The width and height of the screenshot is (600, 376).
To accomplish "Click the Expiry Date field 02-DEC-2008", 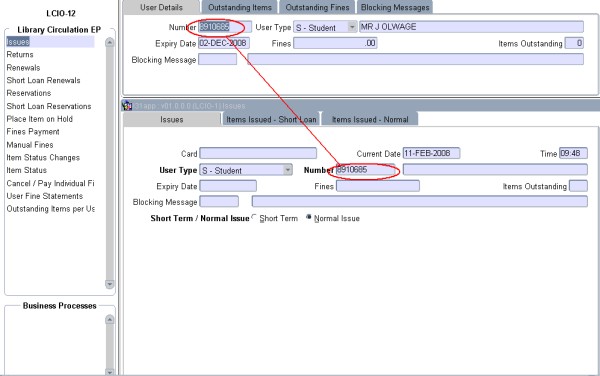I will click(224, 43).
